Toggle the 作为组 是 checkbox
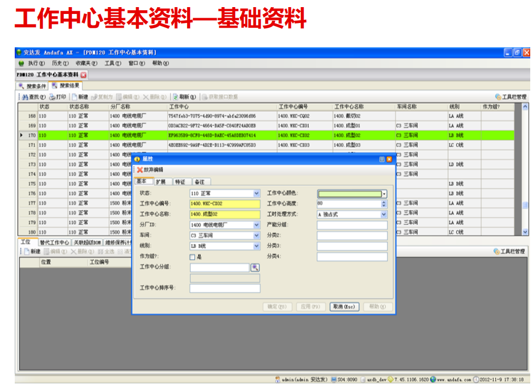532x391 pixels. tap(192, 257)
